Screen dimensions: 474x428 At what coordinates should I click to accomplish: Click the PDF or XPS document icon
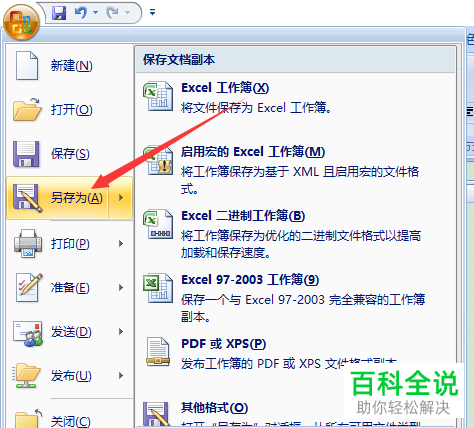158,352
